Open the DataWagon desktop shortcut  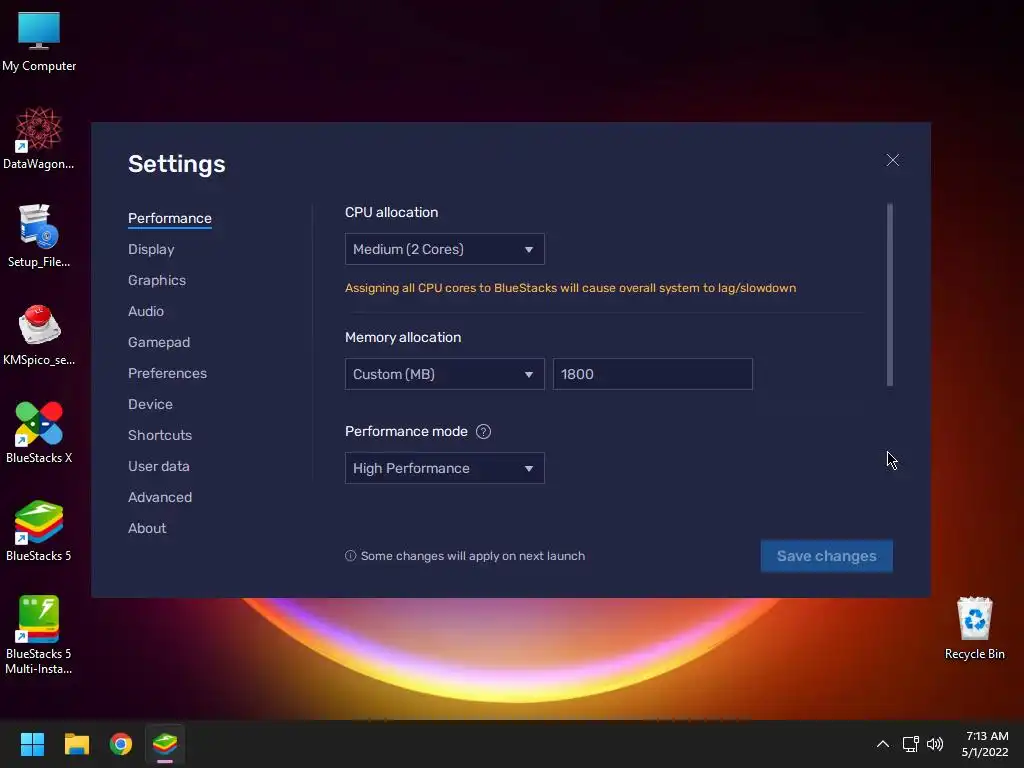[39, 138]
